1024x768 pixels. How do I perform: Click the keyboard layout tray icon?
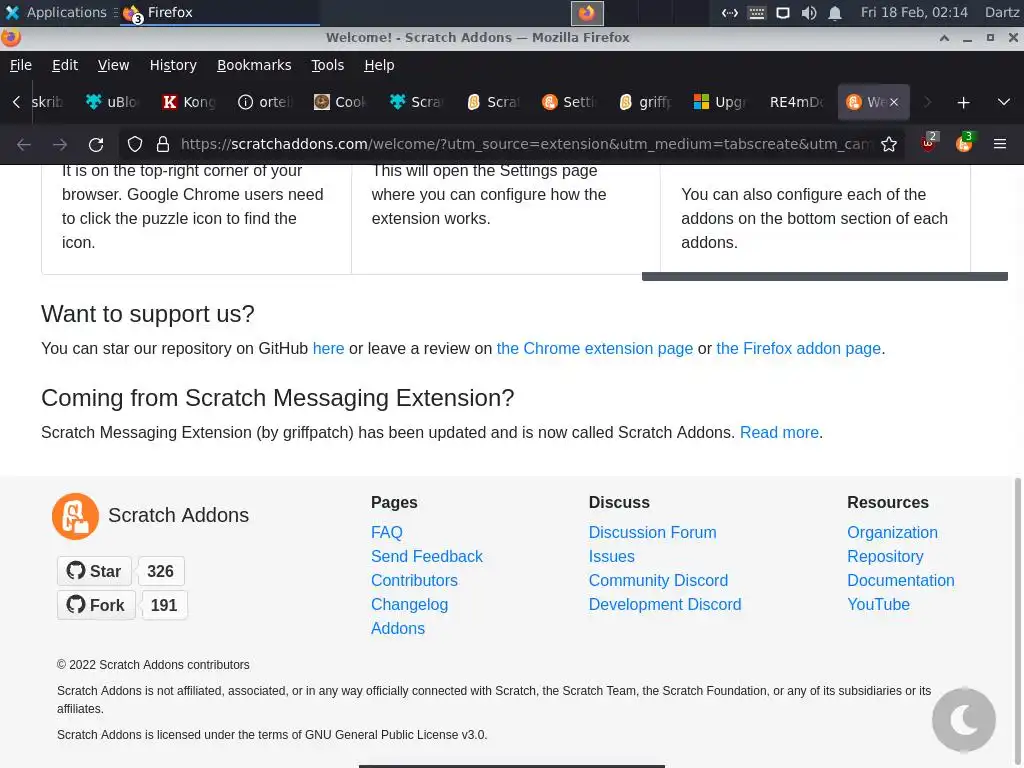[756, 12]
